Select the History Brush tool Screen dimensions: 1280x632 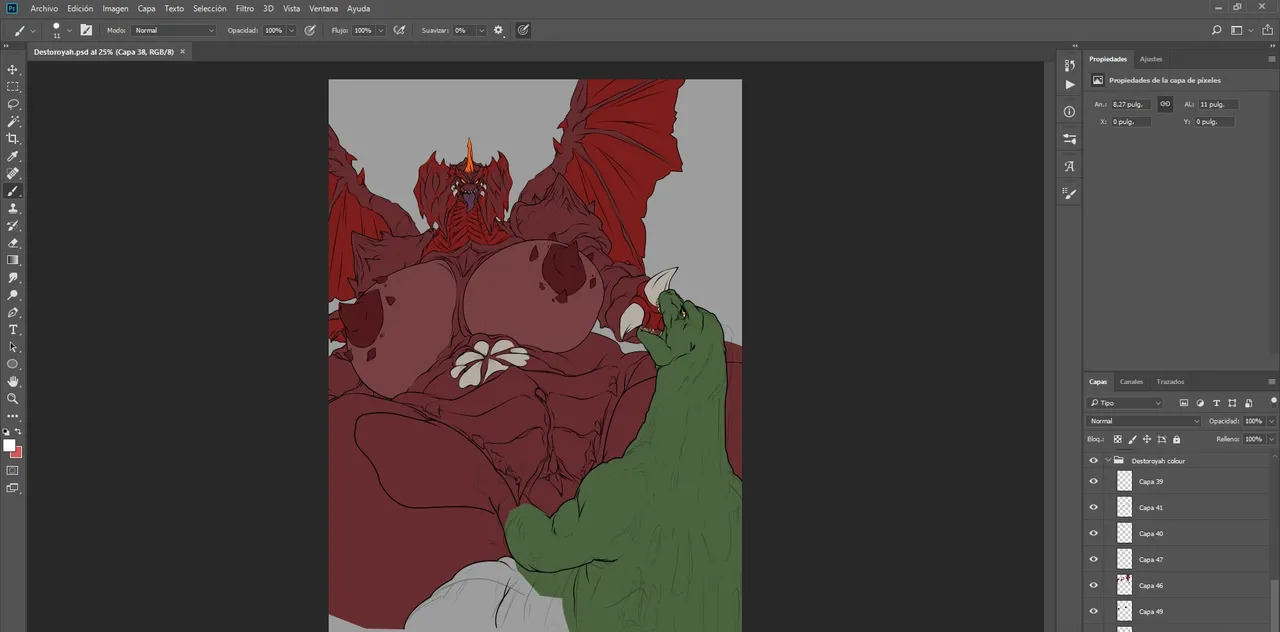click(13, 225)
